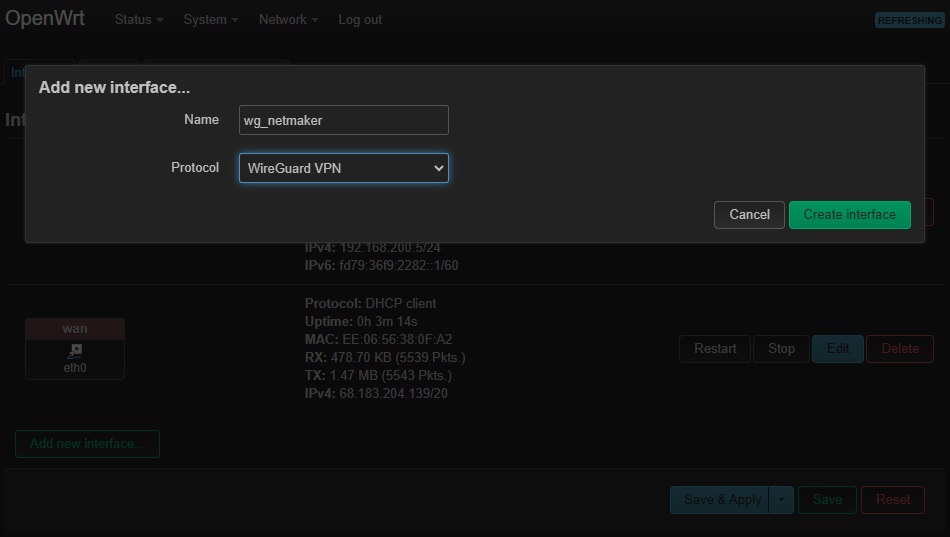Viewport: 950px width, 537px height.
Task: Open the Status menu
Action: [138, 20]
